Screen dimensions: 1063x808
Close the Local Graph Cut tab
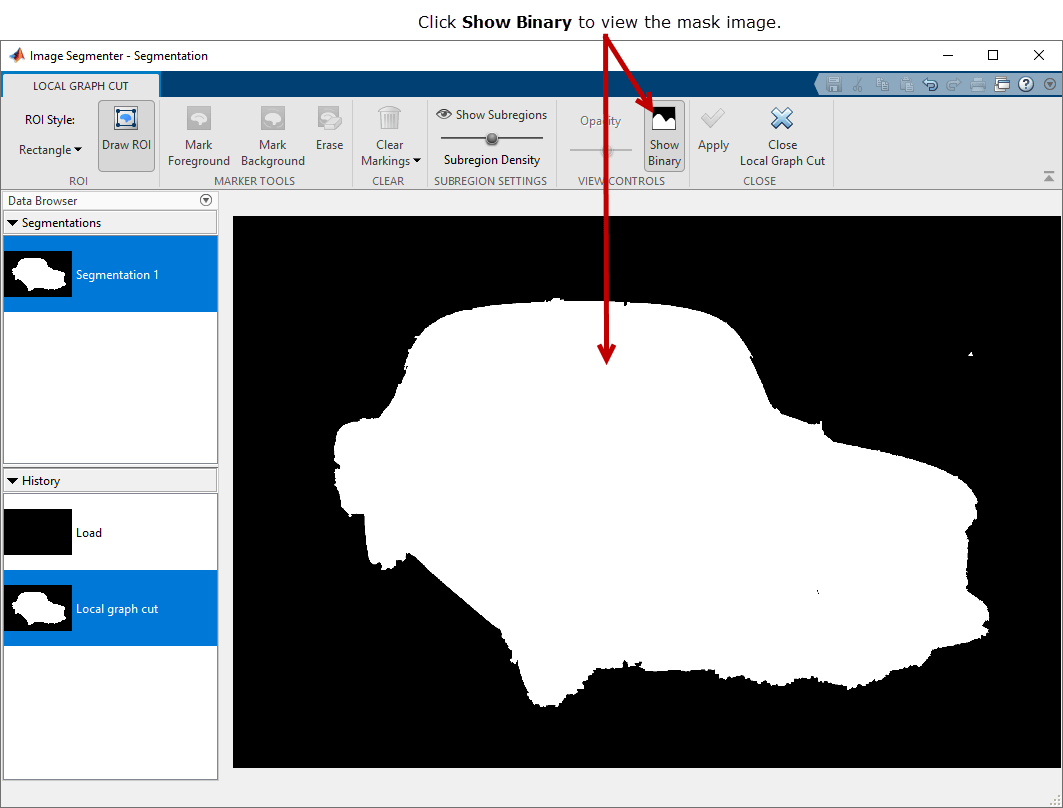[x=782, y=136]
